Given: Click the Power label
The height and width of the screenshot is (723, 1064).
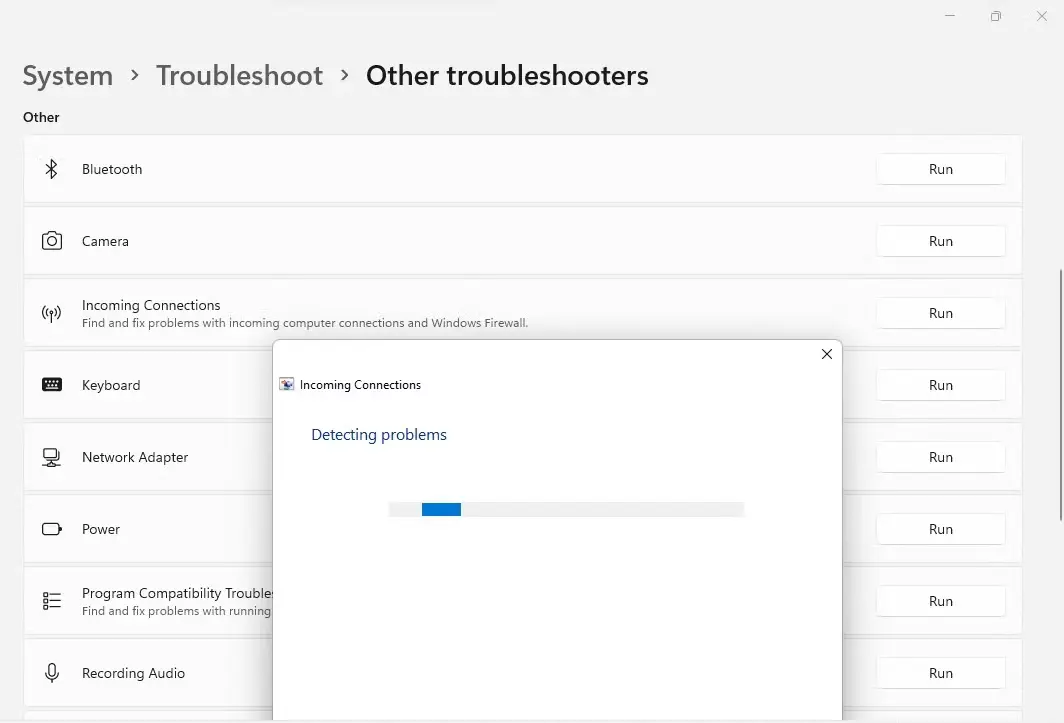Looking at the screenshot, I should coord(101,529).
